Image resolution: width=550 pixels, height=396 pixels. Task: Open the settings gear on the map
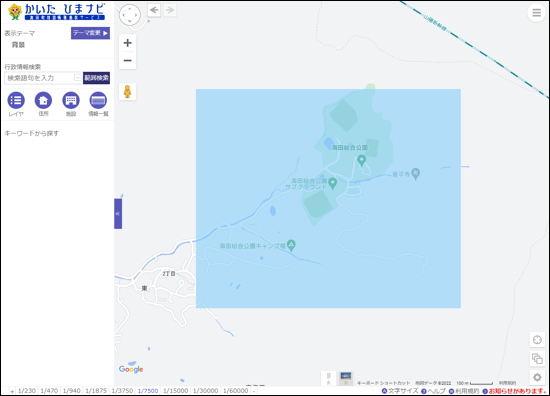tap(537, 377)
